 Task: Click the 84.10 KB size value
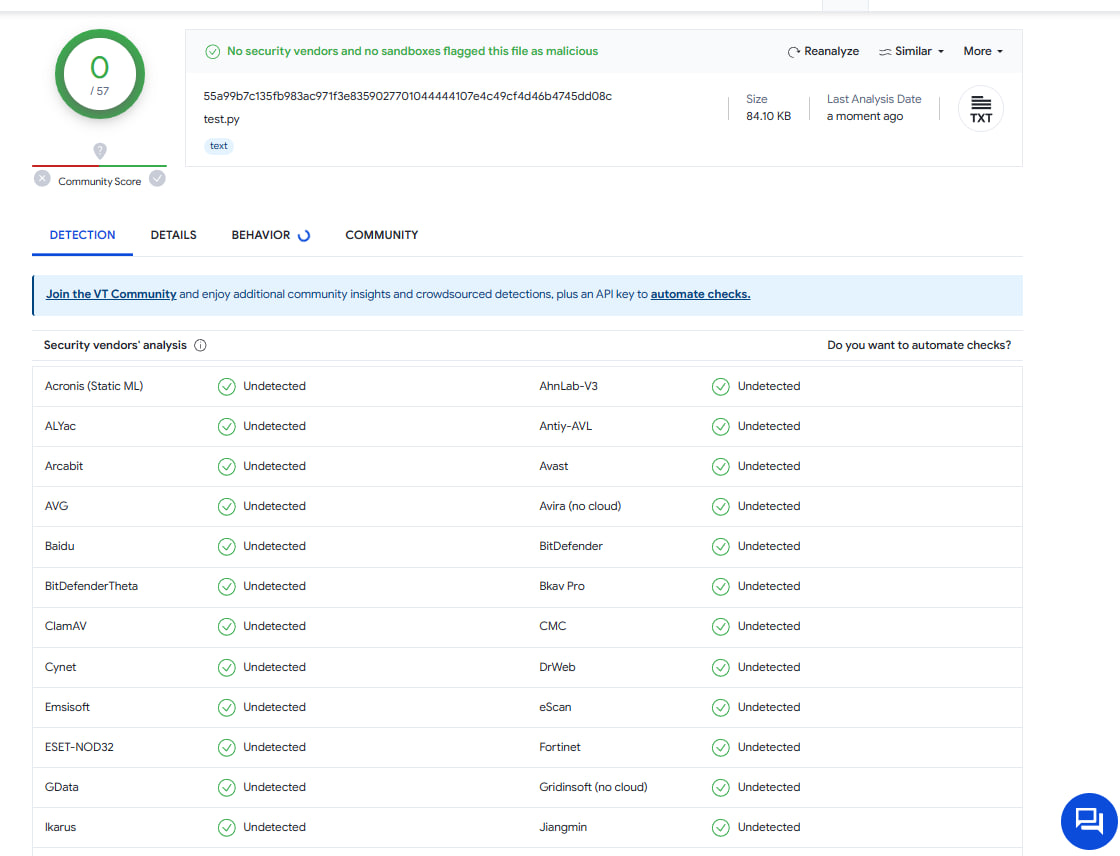tap(769, 116)
